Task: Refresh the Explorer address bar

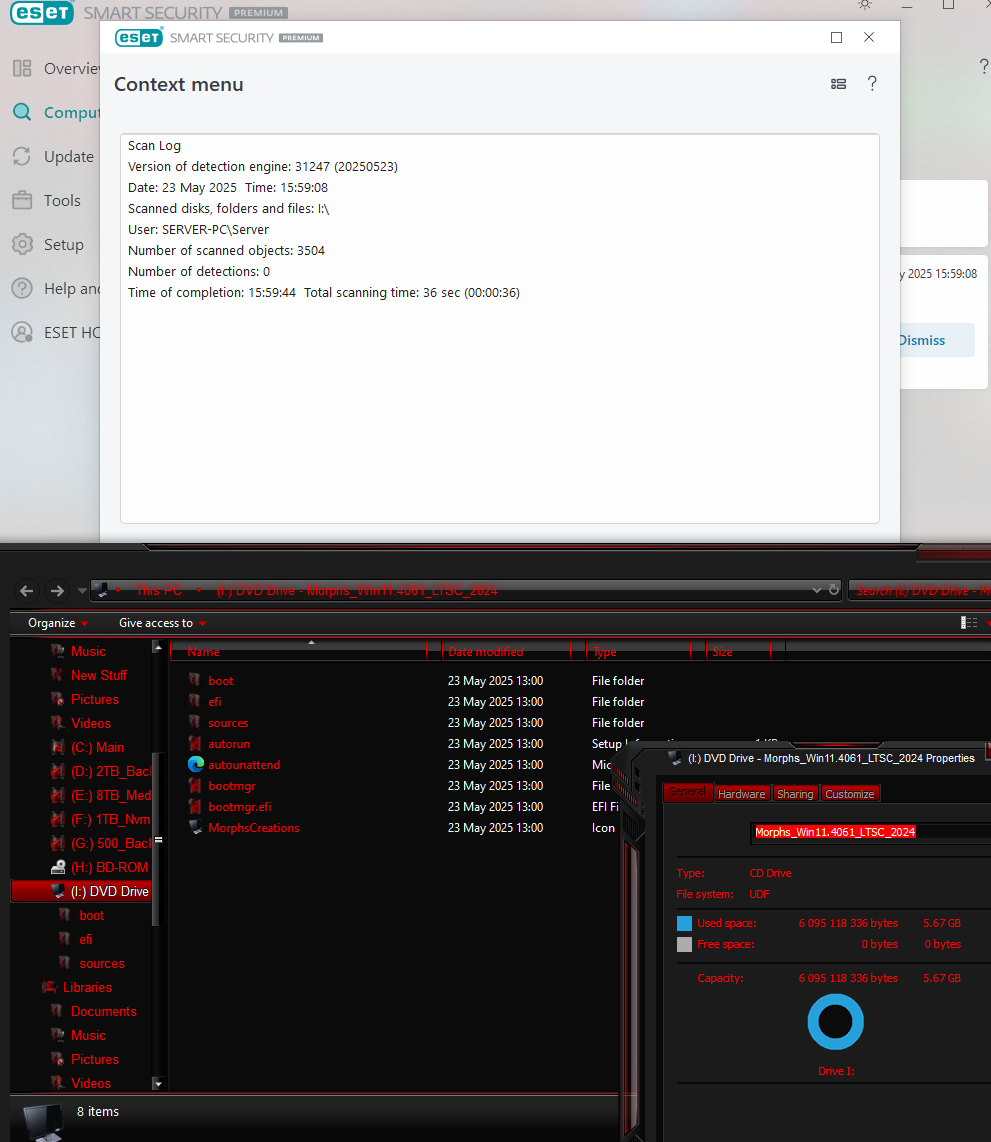Action: coord(834,590)
